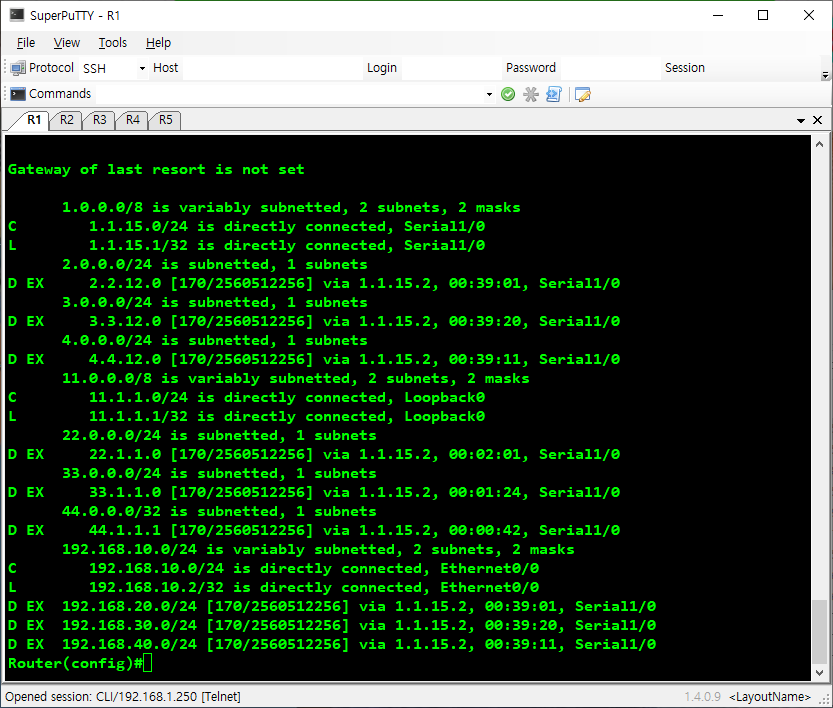Click into the Commands input box
Image resolution: width=833 pixels, height=708 pixels.
(x=290, y=95)
